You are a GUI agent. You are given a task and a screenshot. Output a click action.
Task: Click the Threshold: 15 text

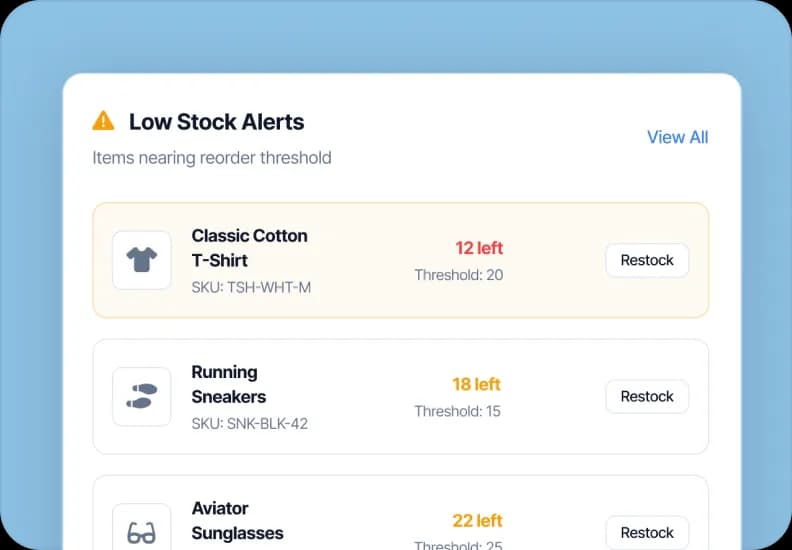tap(457, 410)
